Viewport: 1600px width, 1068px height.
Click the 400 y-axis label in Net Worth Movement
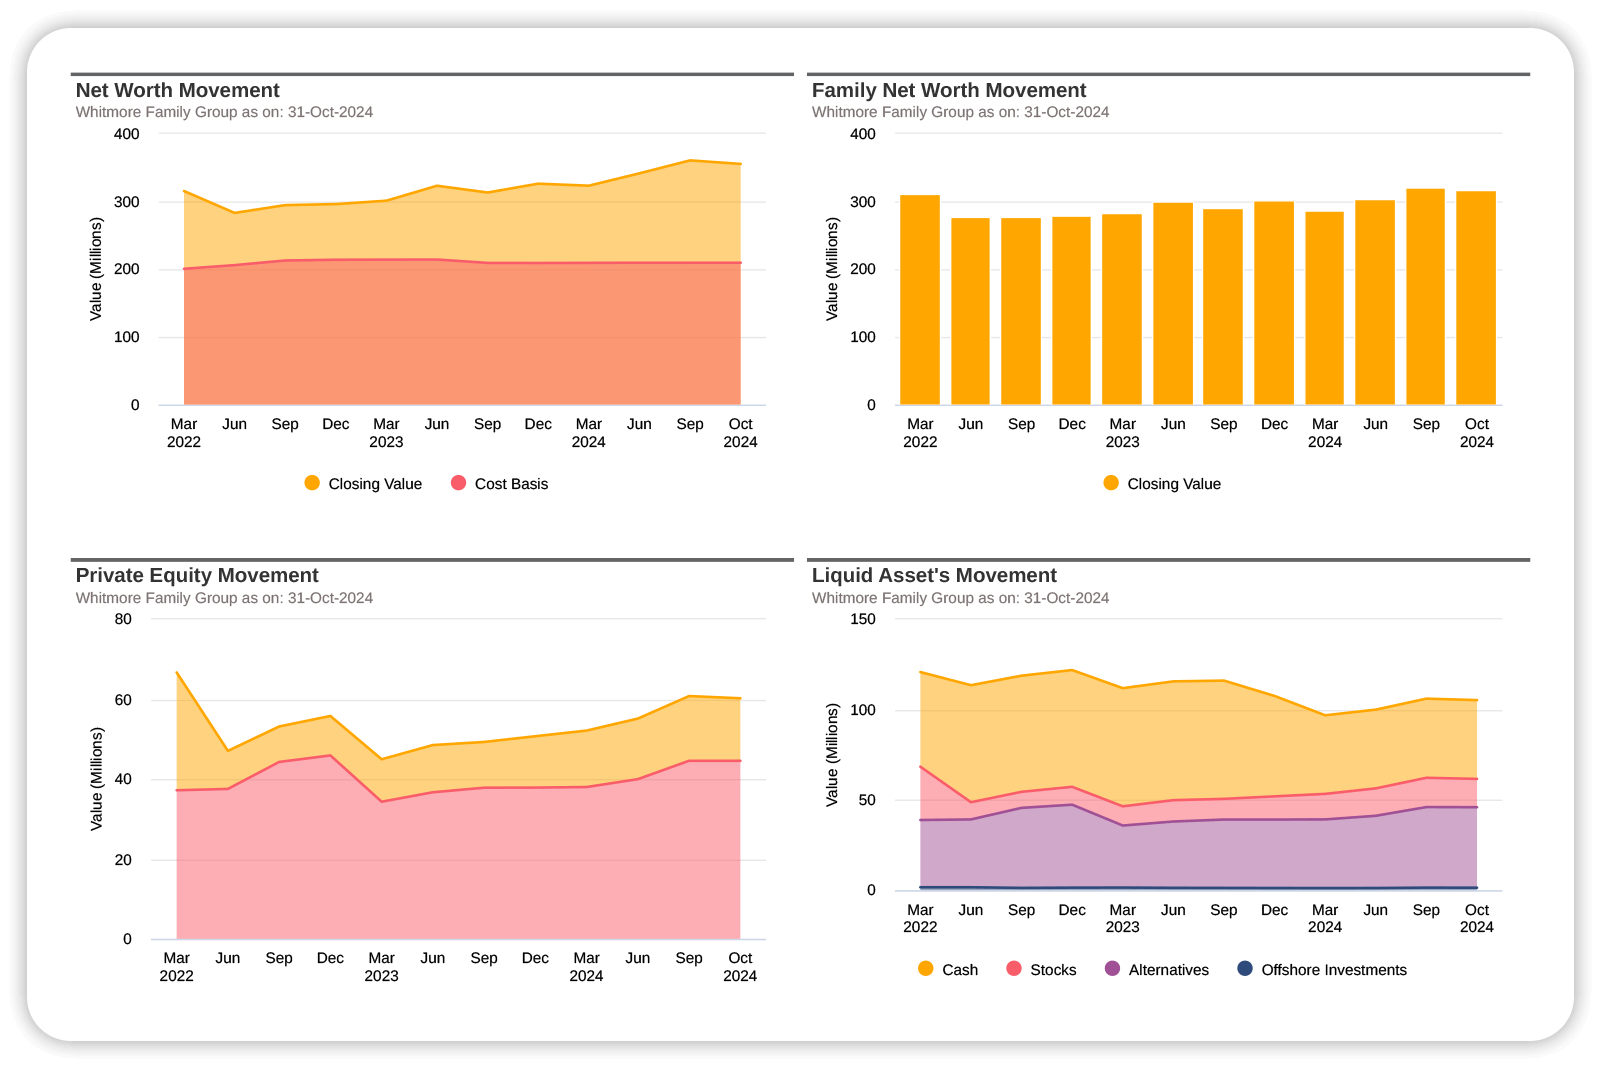point(127,134)
